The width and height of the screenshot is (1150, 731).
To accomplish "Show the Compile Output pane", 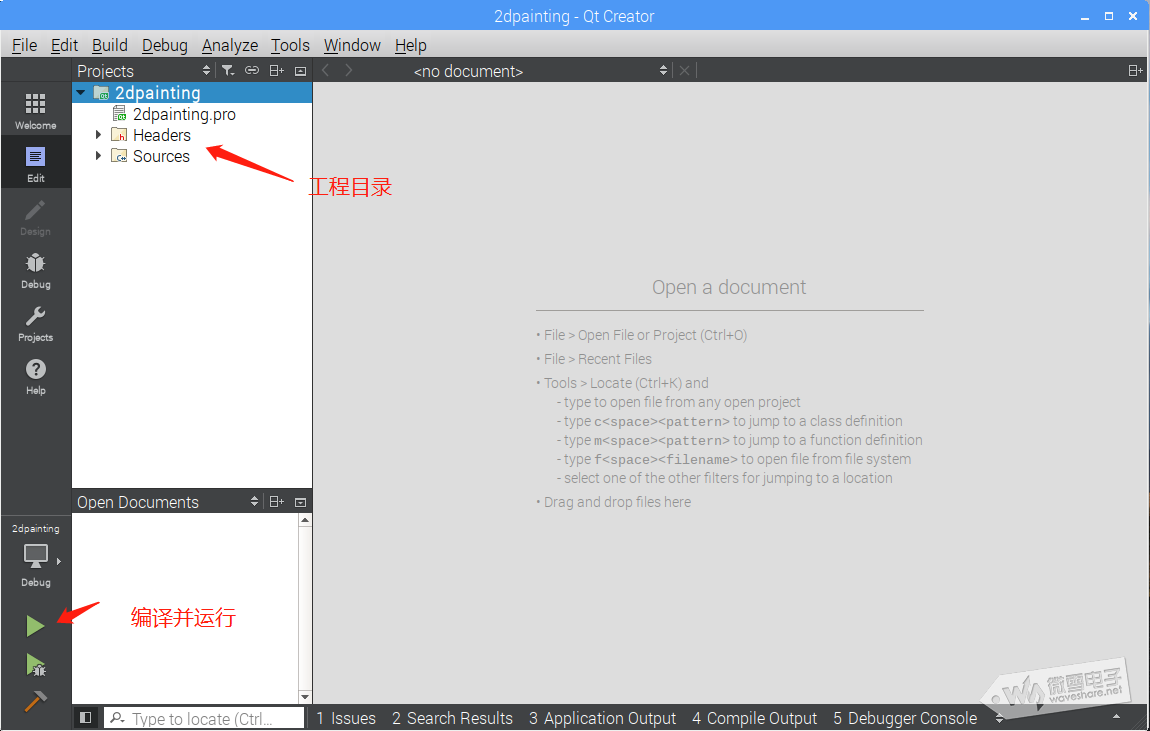I will 754,718.
